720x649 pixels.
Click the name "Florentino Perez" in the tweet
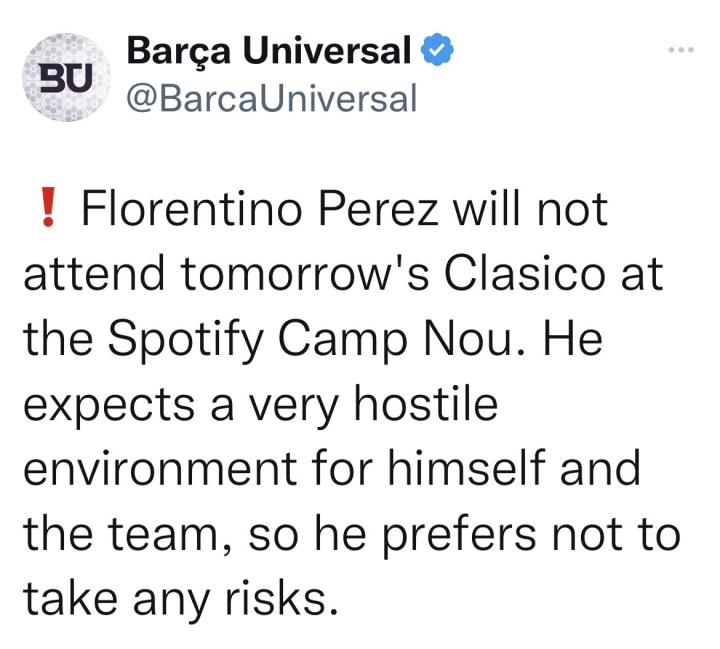(254, 210)
